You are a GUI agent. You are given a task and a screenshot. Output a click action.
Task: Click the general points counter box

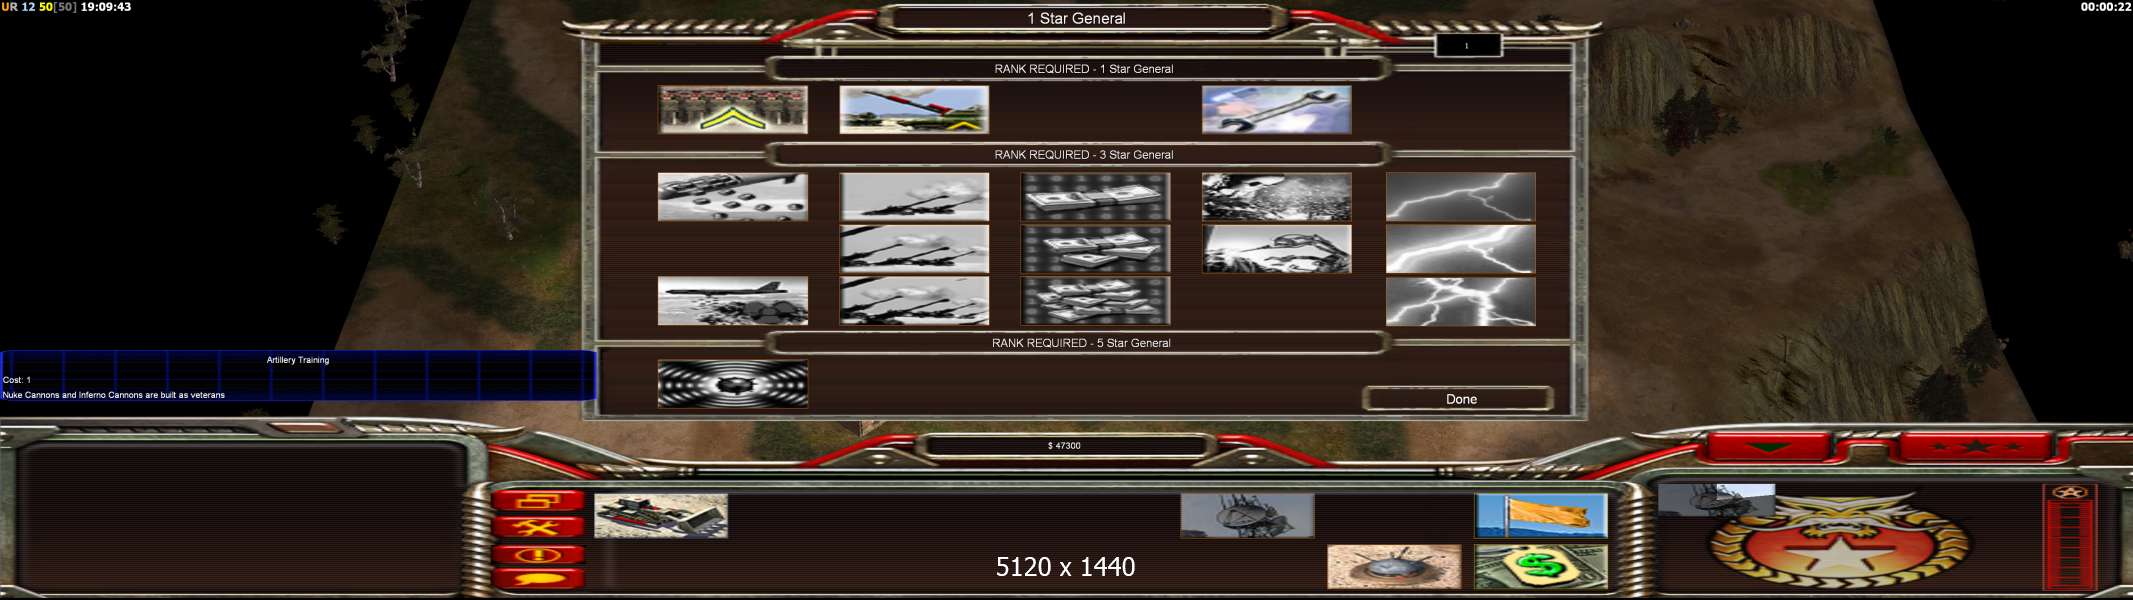(x=1467, y=46)
